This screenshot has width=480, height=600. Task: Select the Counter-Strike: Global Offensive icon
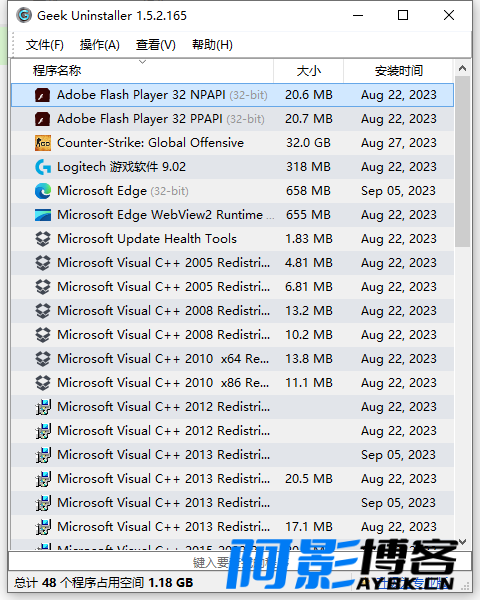[x=42, y=143]
